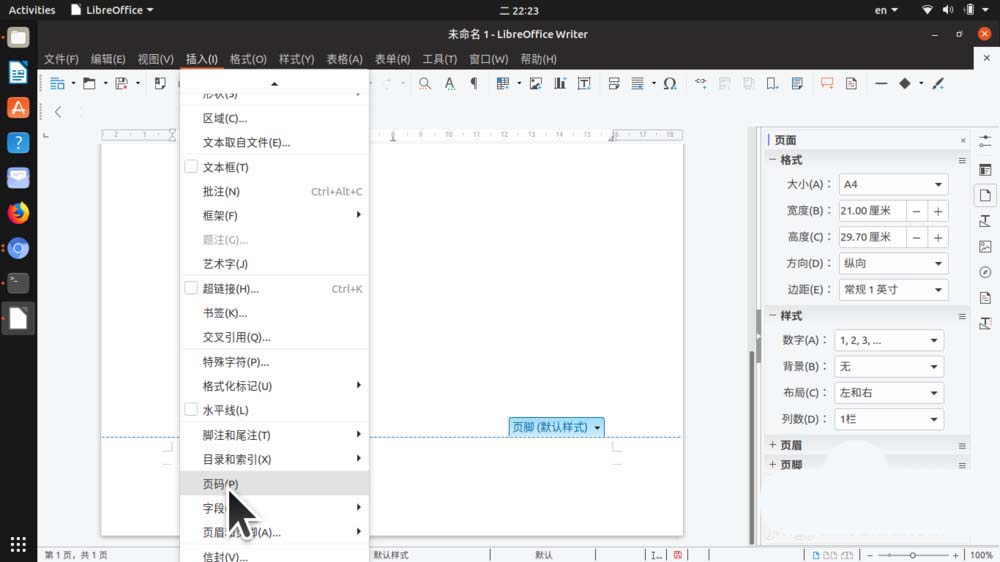The image size is (1000, 562).
Task: Toggle the 水平线(L) menu checkbox
Action: 191,410
